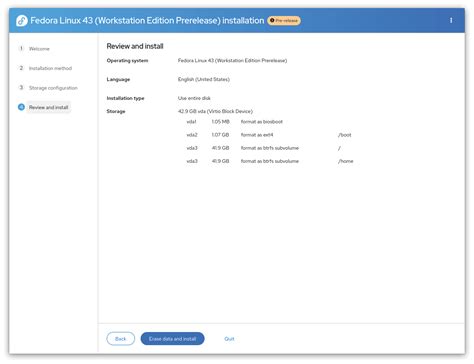Viewport: 474px width, 364px height.
Task: Click the /boot mount point
Action: (345, 135)
